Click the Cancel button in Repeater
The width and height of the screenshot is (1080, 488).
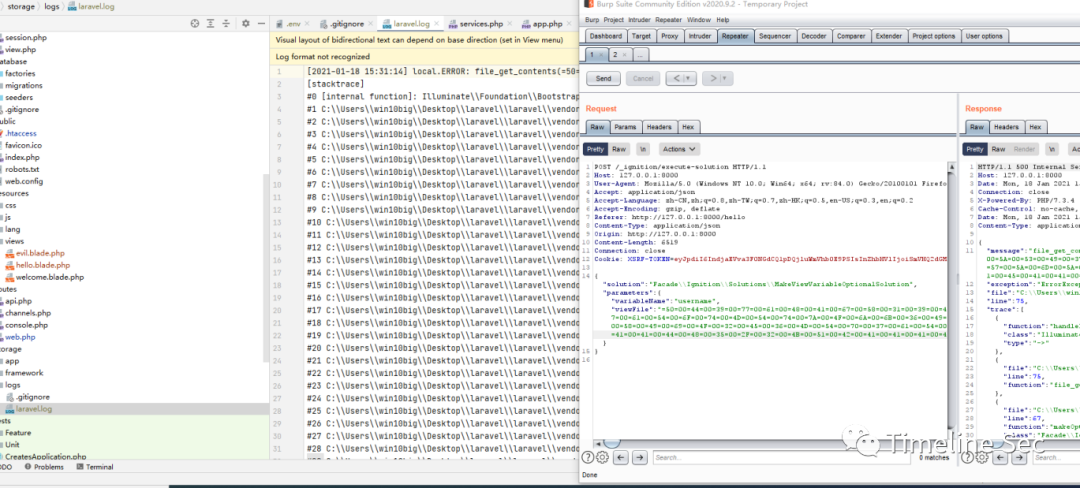(x=643, y=78)
